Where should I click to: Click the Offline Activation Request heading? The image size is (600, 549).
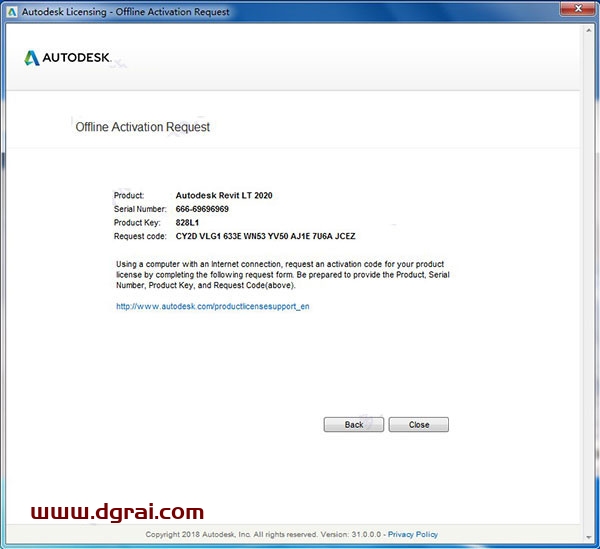[143, 127]
